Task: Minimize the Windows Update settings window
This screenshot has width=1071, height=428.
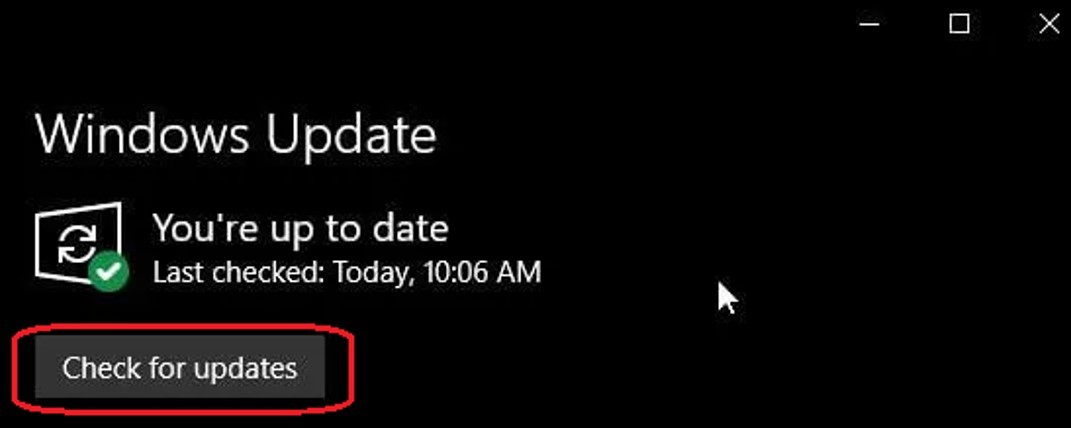Action: click(x=869, y=25)
